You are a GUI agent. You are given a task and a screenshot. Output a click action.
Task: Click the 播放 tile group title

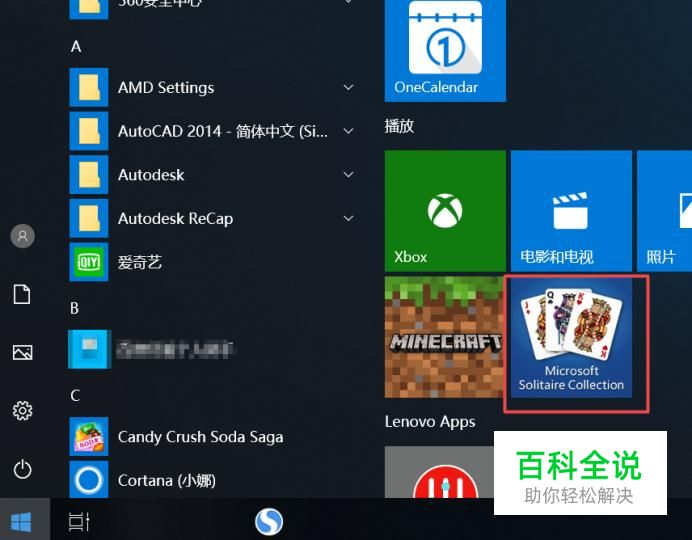(399, 126)
